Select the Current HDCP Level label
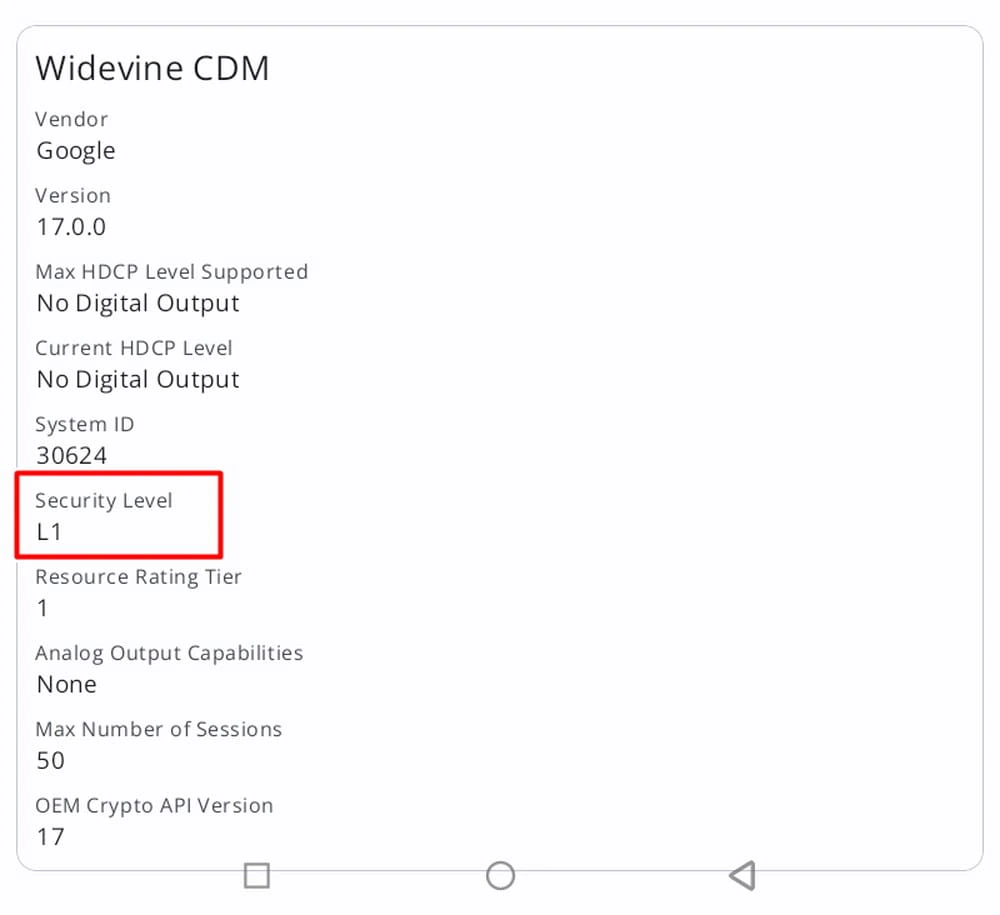The image size is (1000, 915). click(x=134, y=348)
